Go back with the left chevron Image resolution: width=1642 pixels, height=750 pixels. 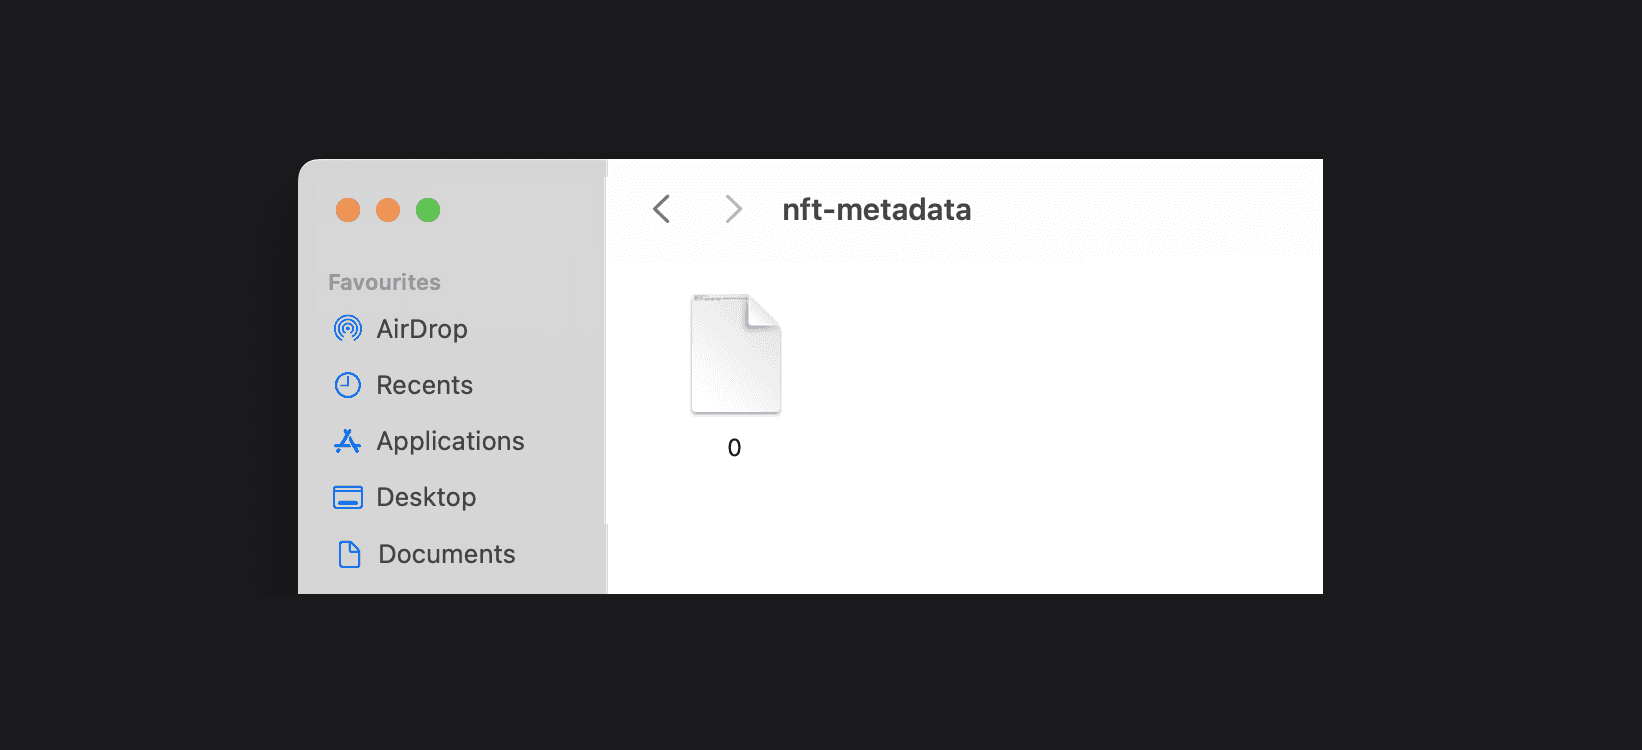click(x=661, y=209)
